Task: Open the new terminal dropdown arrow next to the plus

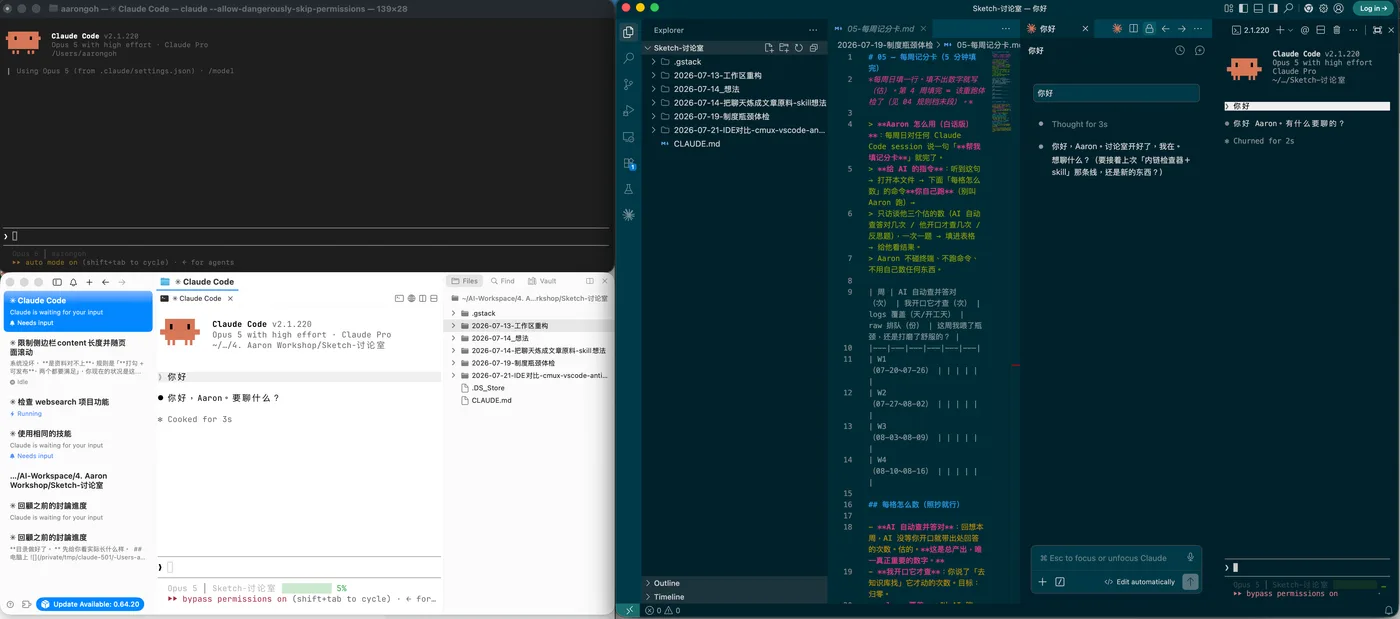Action: coord(1291,30)
